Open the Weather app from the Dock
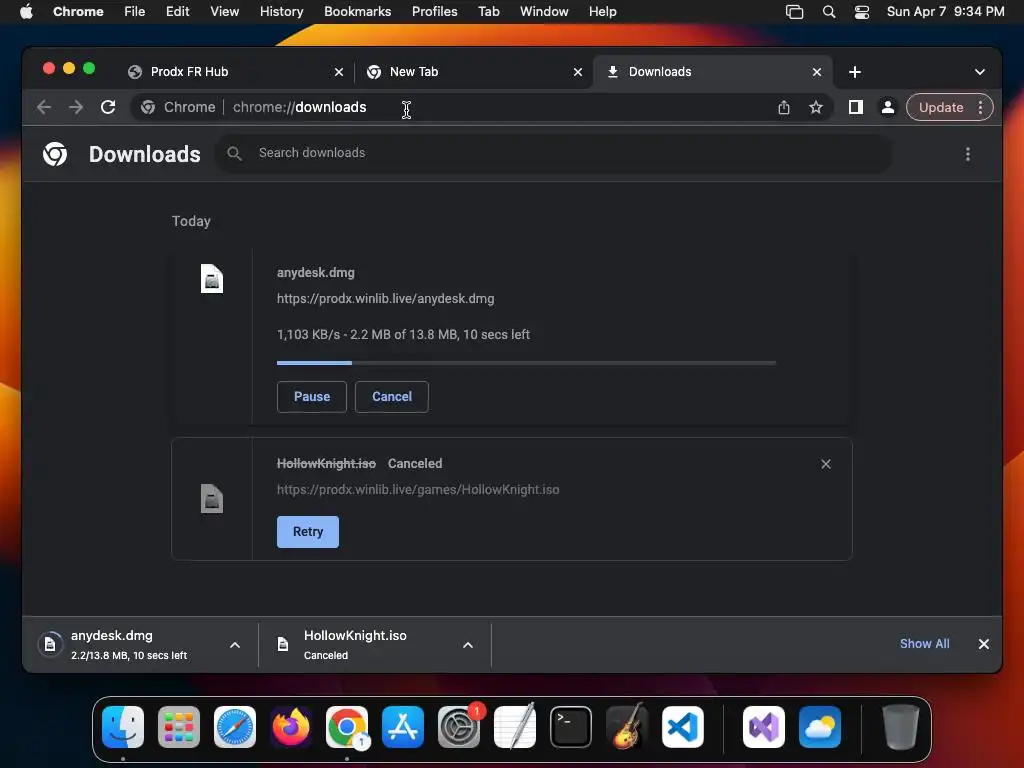This screenshot has height=768, width=1024. [820, 727]
